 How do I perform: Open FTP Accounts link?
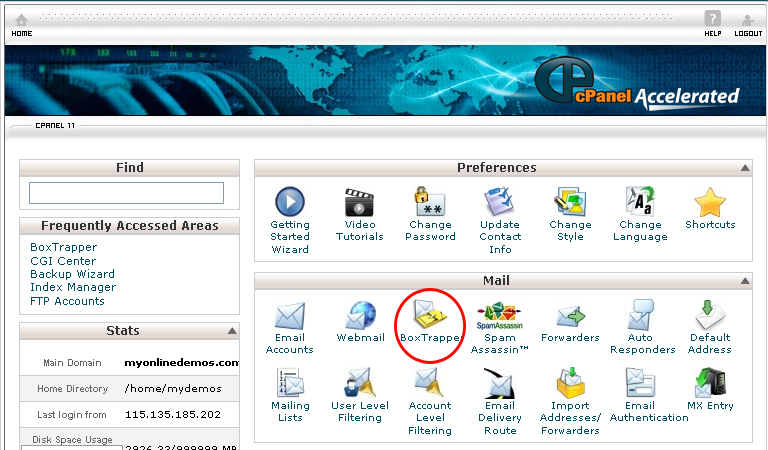click(67, 301)
